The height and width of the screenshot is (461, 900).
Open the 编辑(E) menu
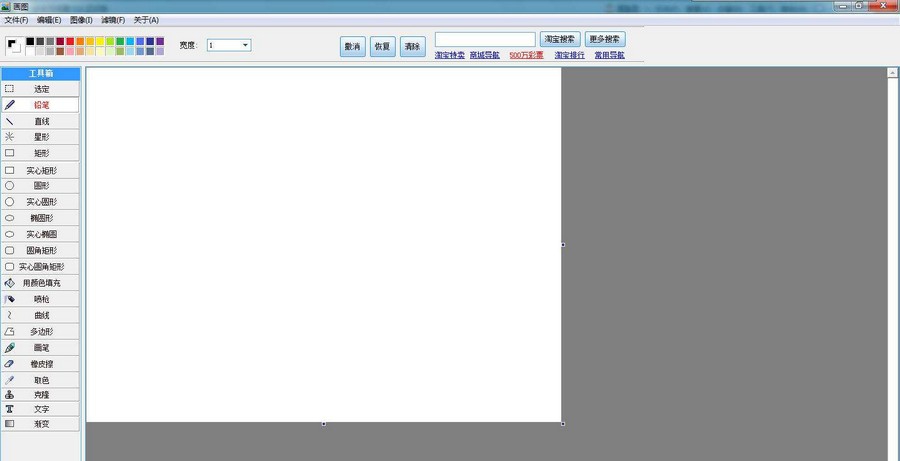tap(49, 20)
